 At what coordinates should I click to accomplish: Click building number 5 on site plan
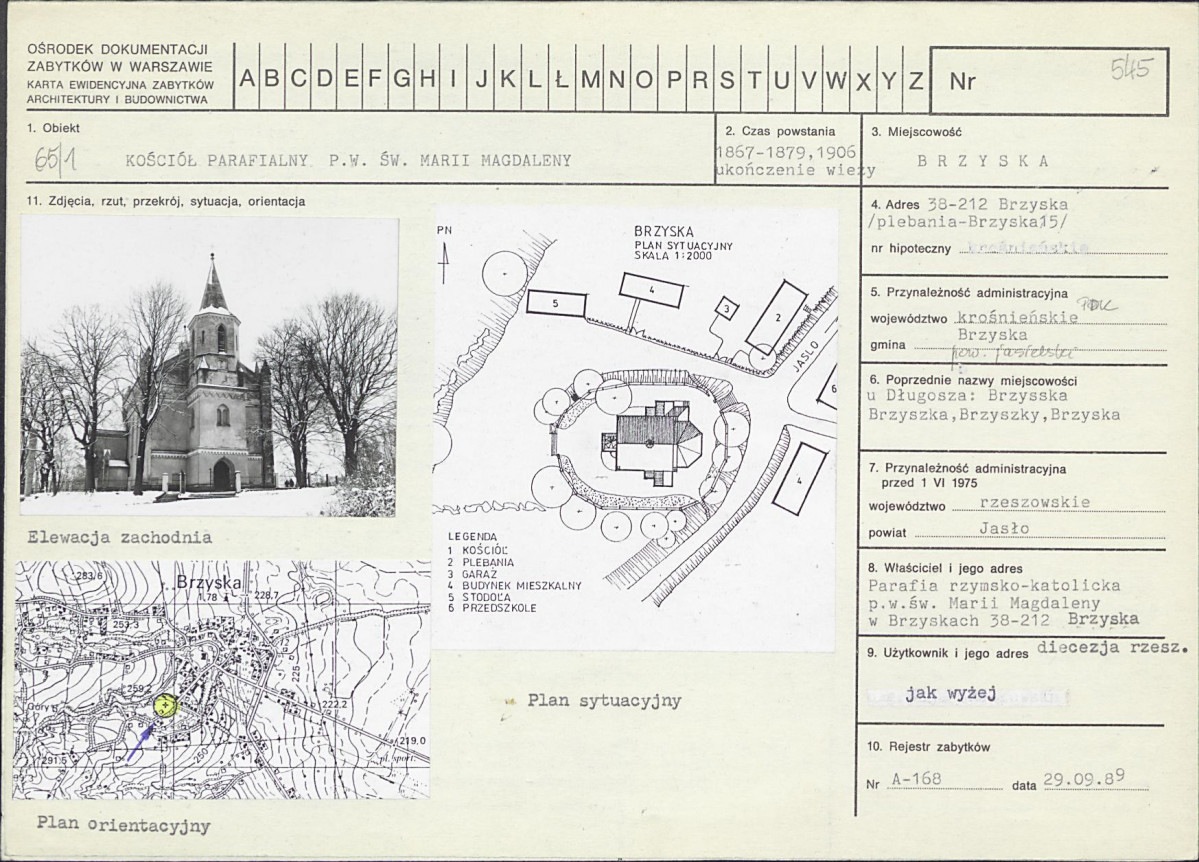(x=556, y=303)
